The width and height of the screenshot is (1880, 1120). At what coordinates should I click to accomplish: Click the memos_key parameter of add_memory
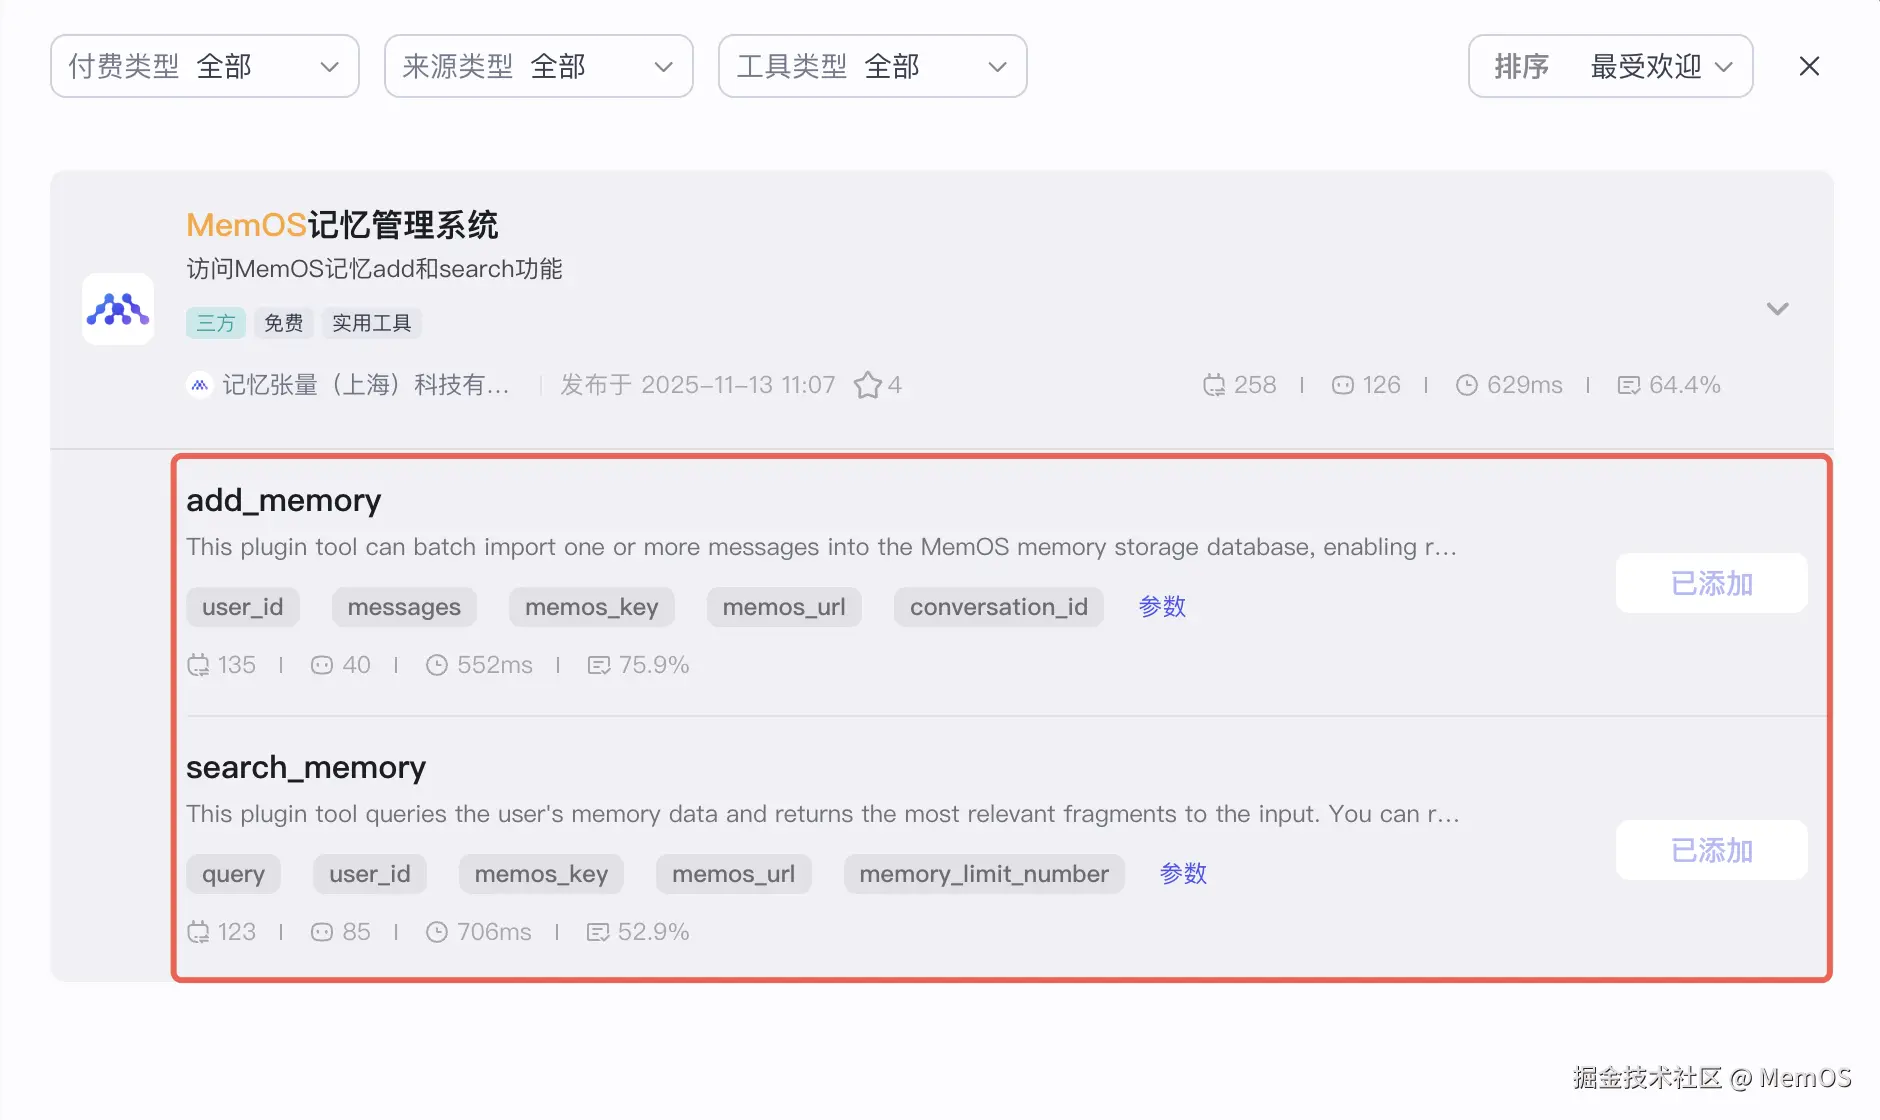(592, 607)
